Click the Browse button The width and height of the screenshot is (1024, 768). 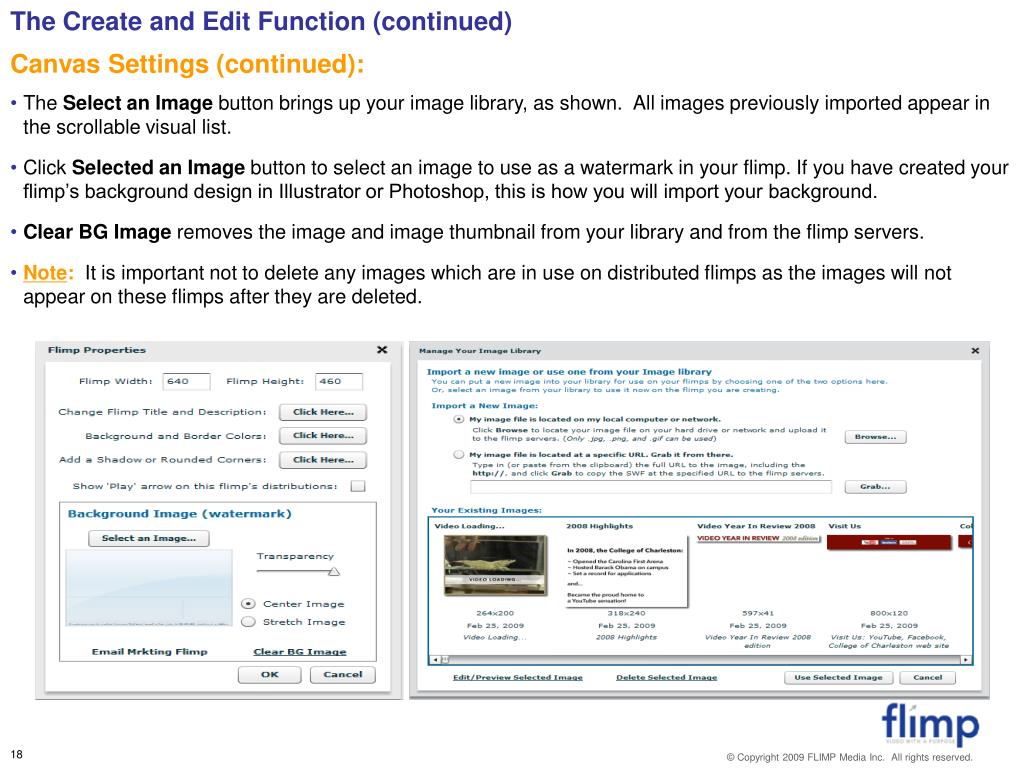[x=875, y=437]
